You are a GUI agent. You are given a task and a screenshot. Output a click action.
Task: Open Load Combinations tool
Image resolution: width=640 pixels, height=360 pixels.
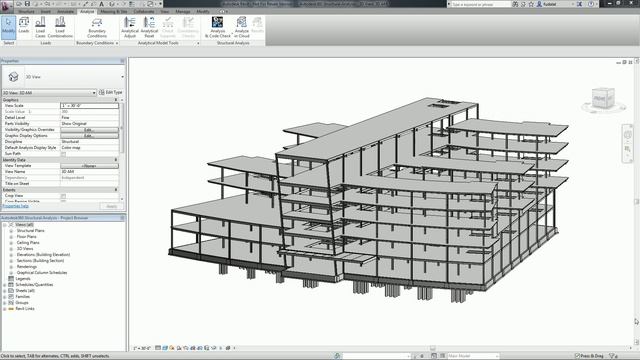(x=60, y=27)
